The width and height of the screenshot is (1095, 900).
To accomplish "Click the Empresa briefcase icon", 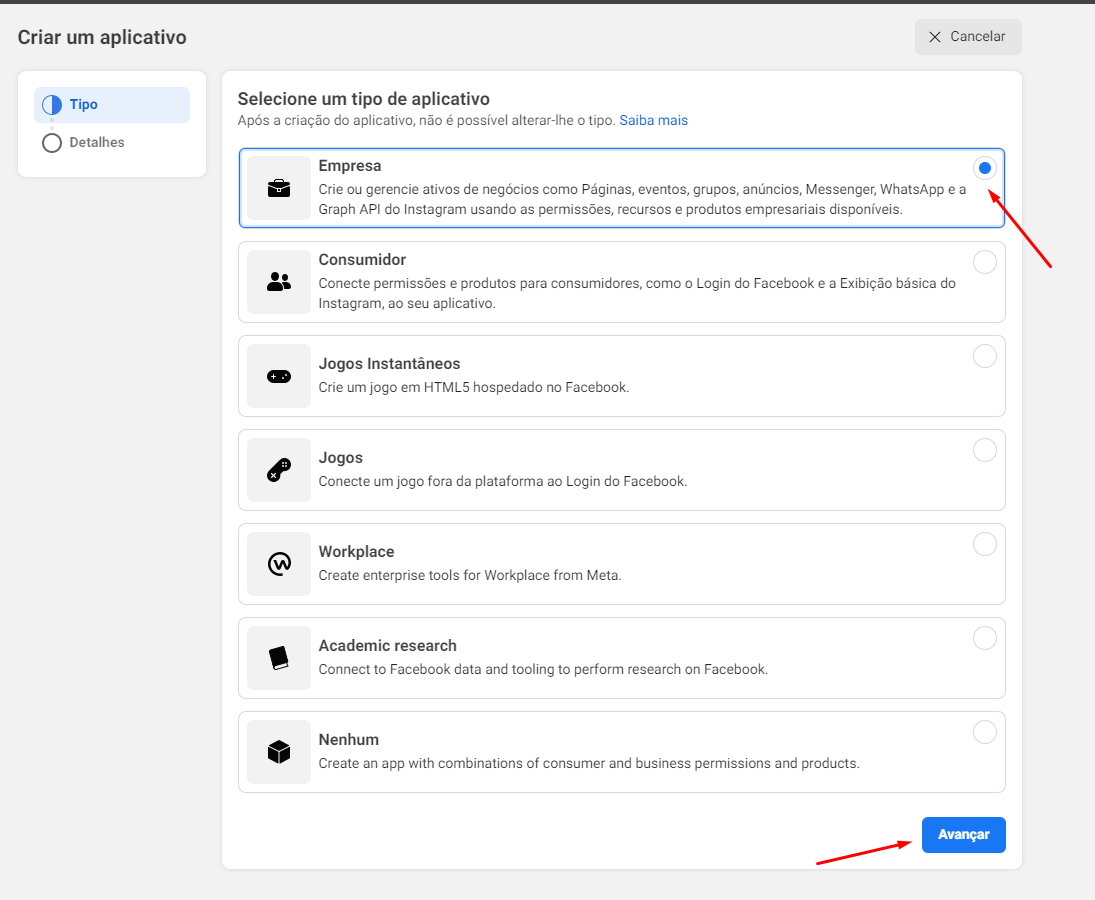I will (x=279, y=189).
